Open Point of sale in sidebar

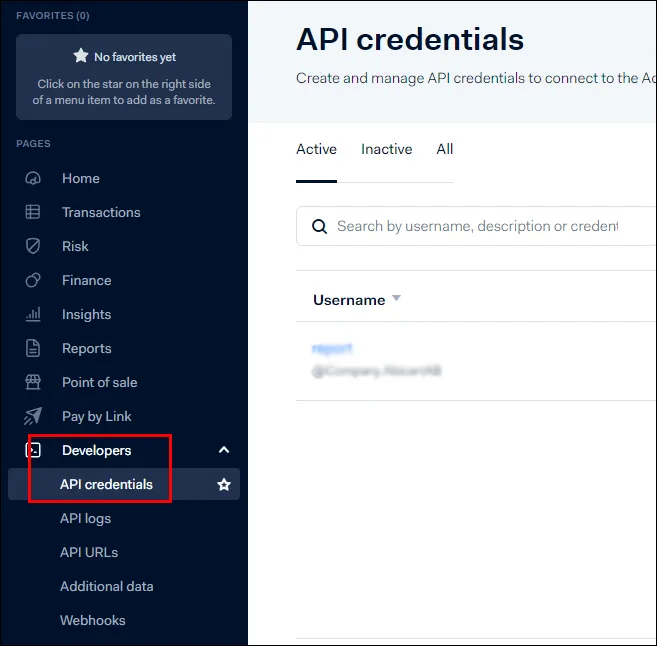coord(100,382)
